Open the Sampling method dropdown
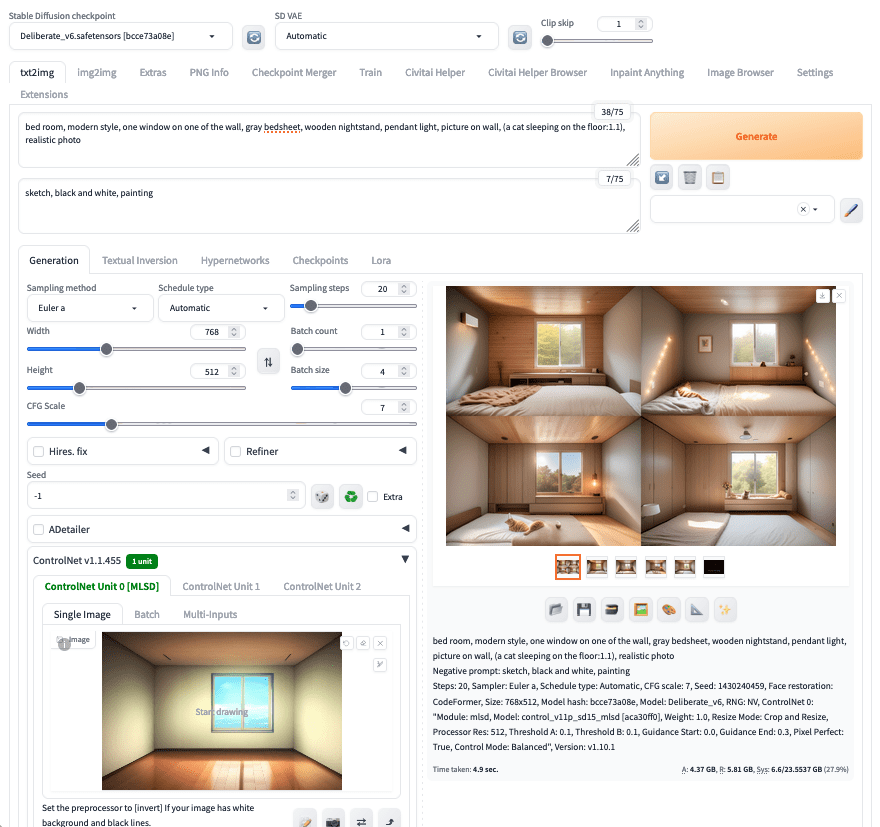Image resolution: width=880 pixels, height=827 pixels. point(90,308)
